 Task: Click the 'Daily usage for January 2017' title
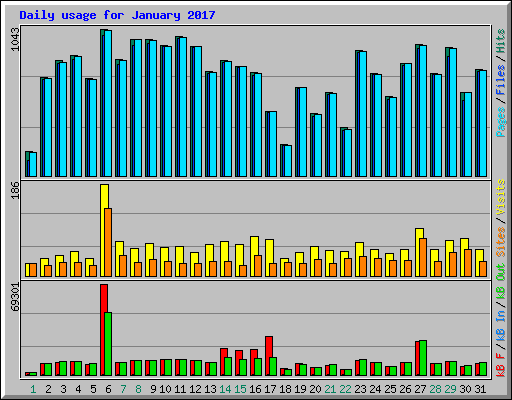click(117, 15)
